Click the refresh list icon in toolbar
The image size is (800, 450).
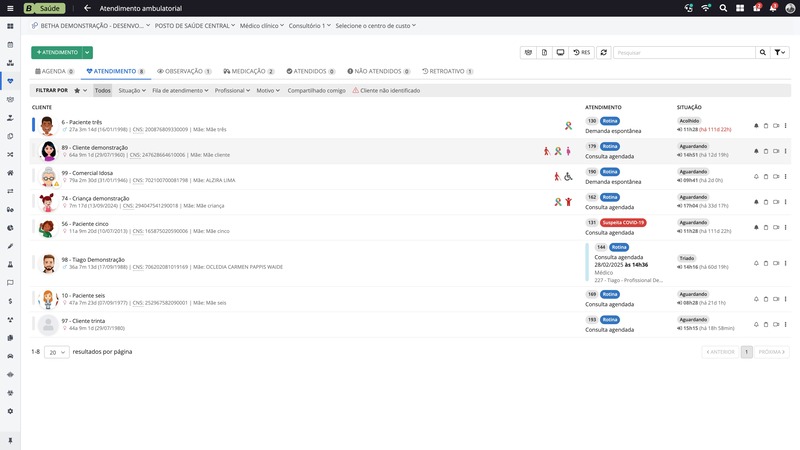(603, 52)
